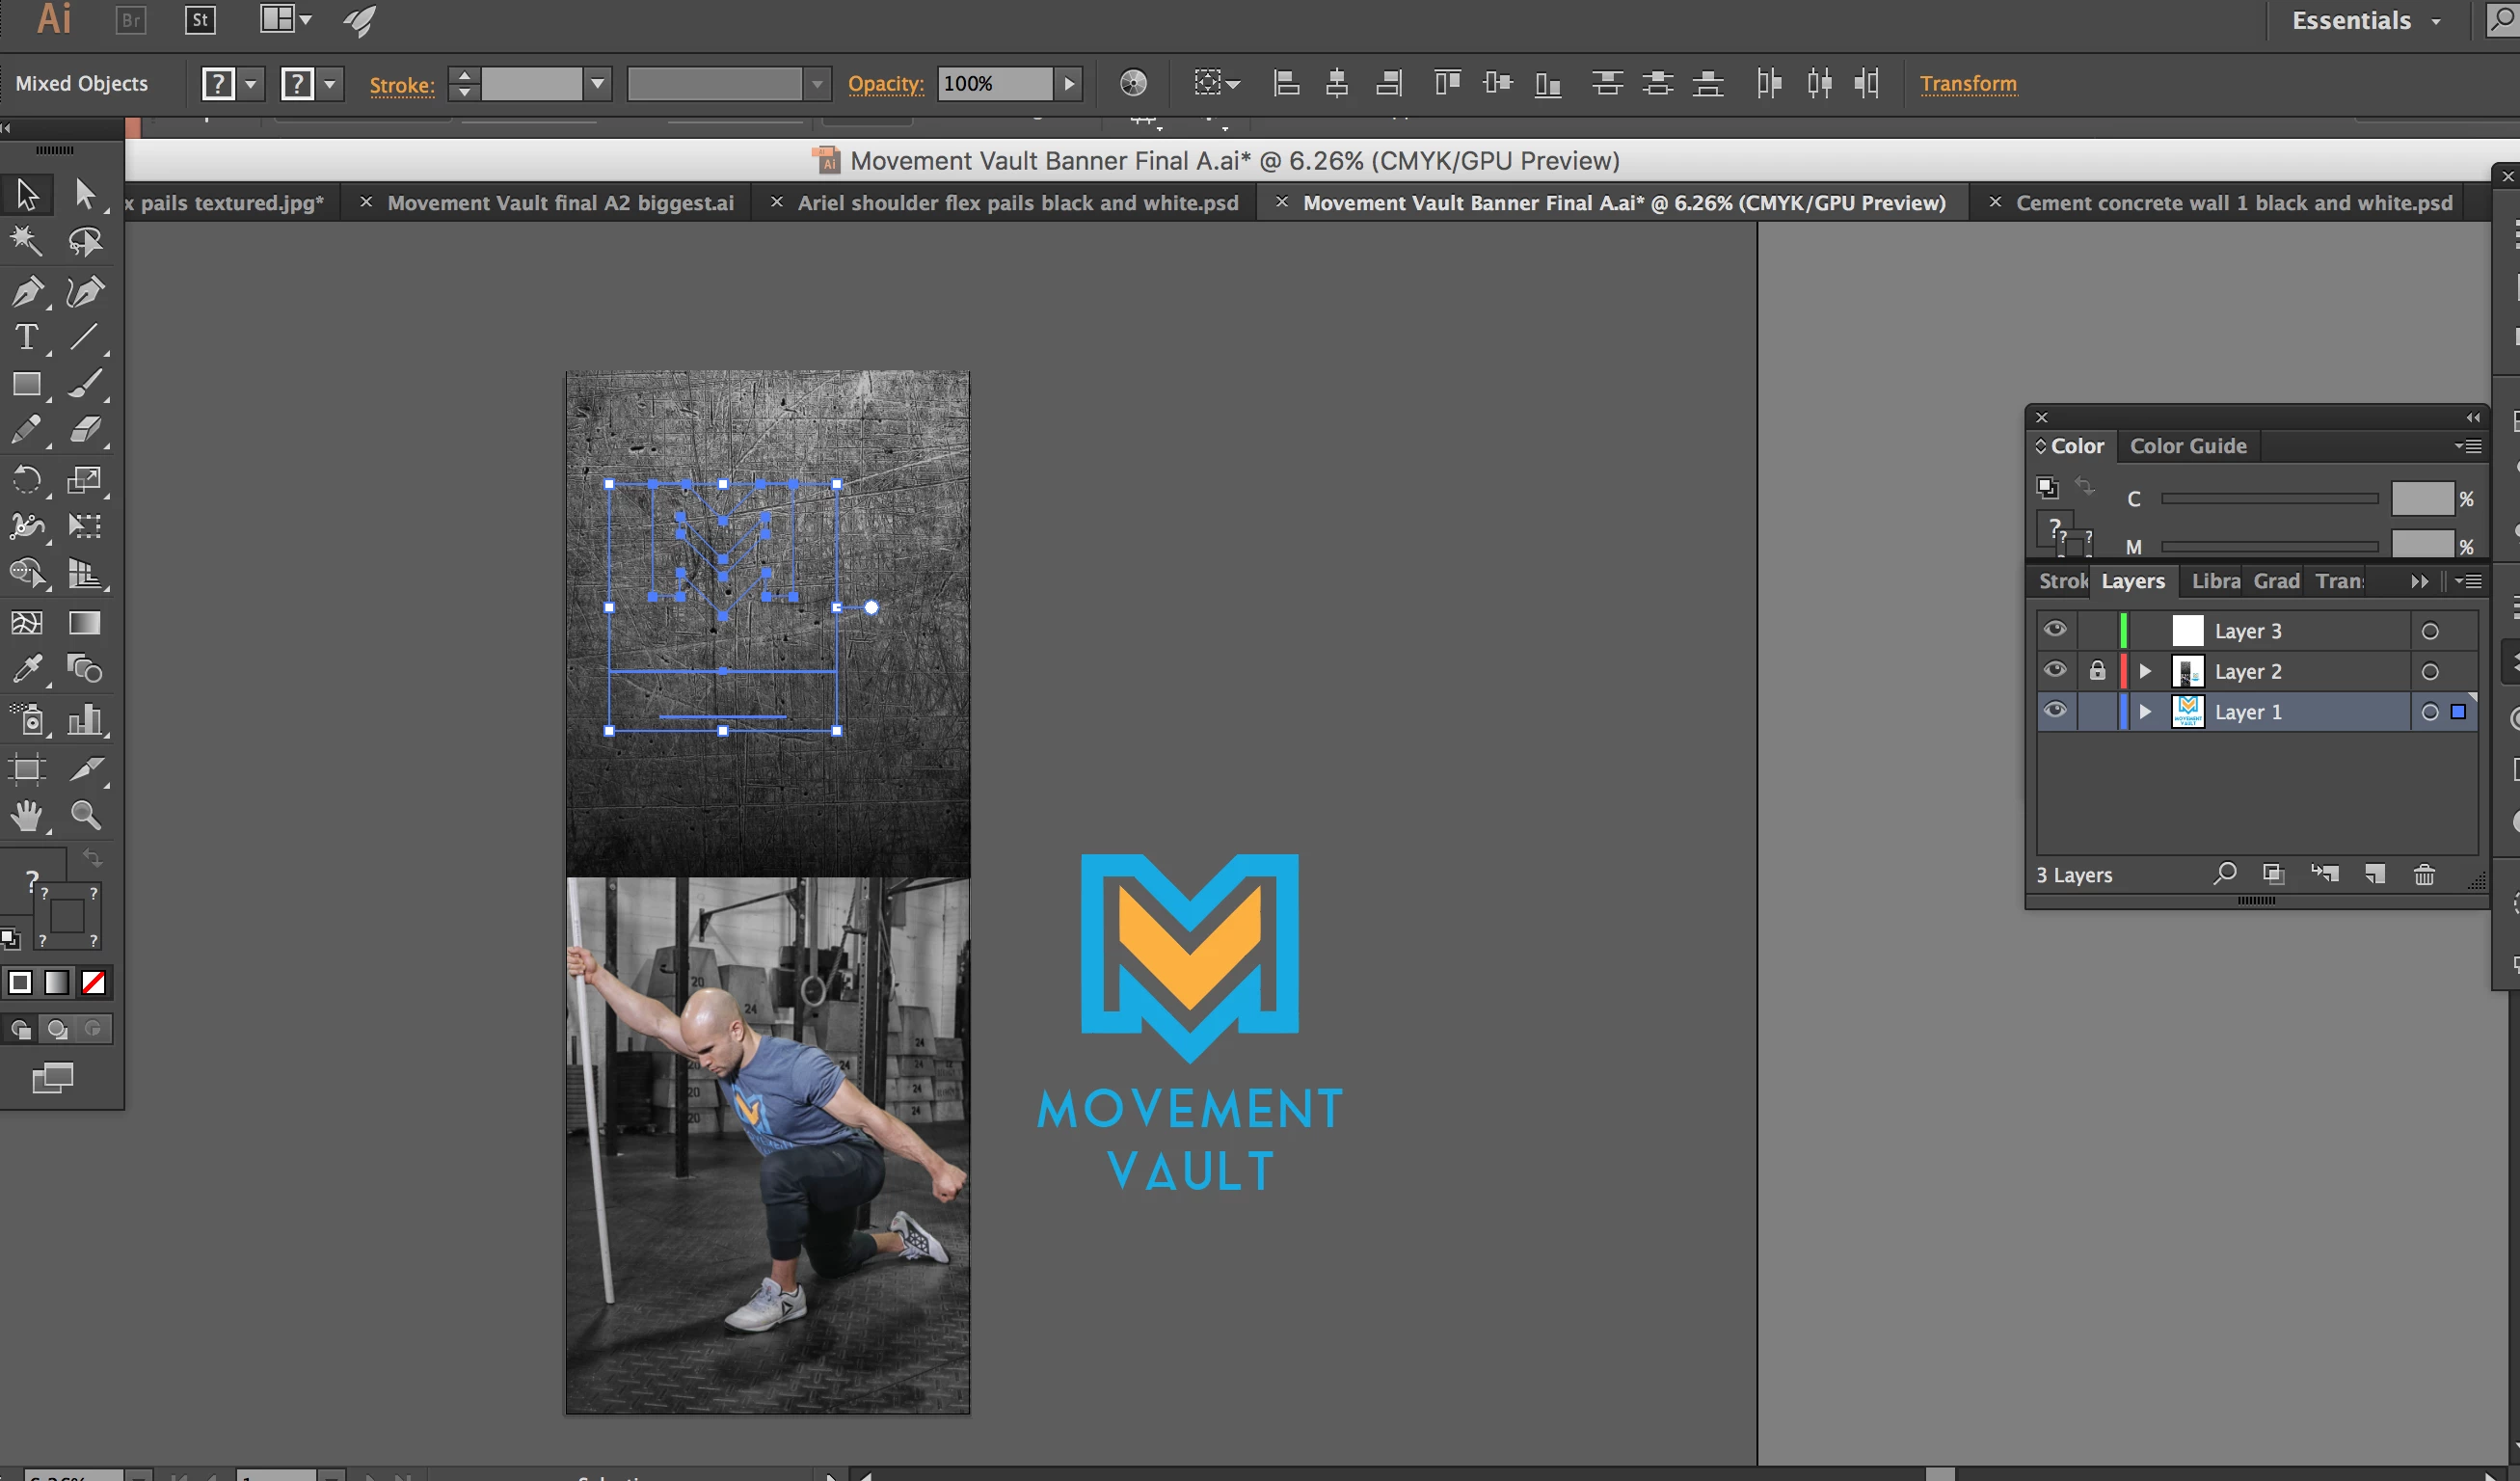This screenshot has width=2520, height=1481.
Task: Toggle visibility of Layer 1
Action: pyautogui.click(x=2055, y=711)
